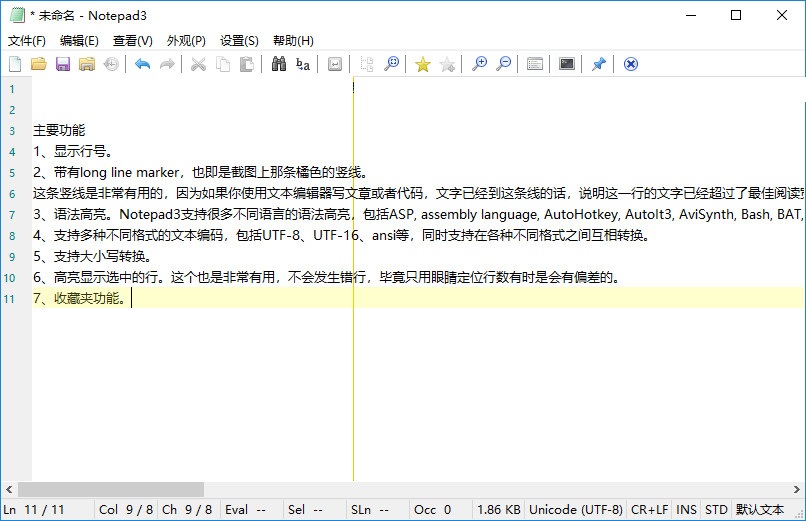Toggle word wrap toolbar icon
Image resolution: width=806 pixels, height=521 pixels.
pyautogui.click(x=335, y=64)
